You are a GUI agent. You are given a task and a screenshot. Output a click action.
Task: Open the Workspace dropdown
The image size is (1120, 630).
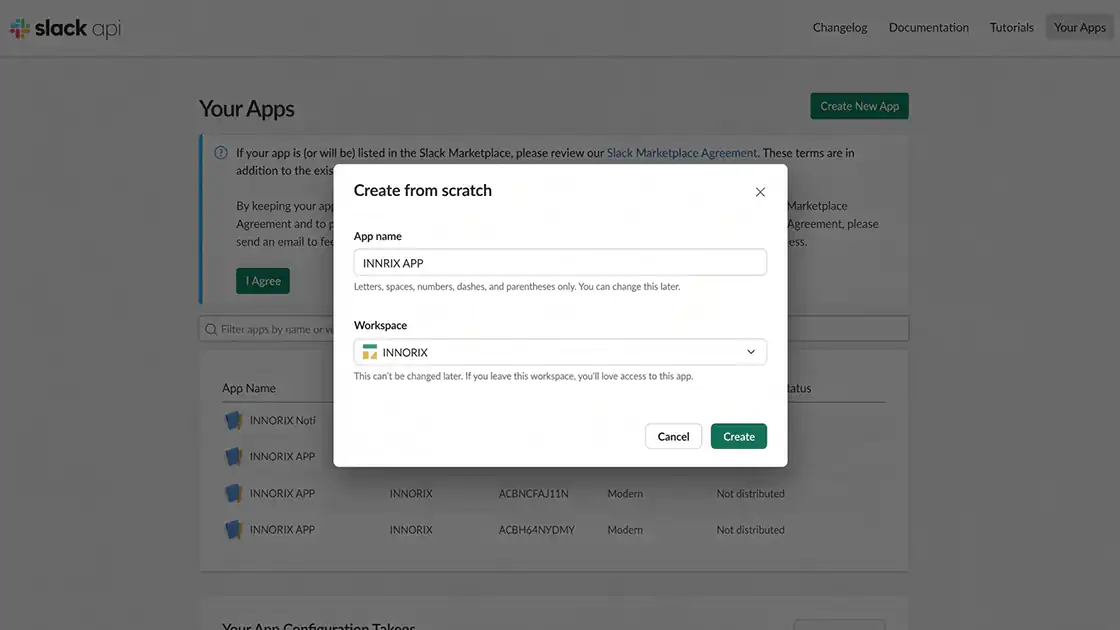pos(560,352)
